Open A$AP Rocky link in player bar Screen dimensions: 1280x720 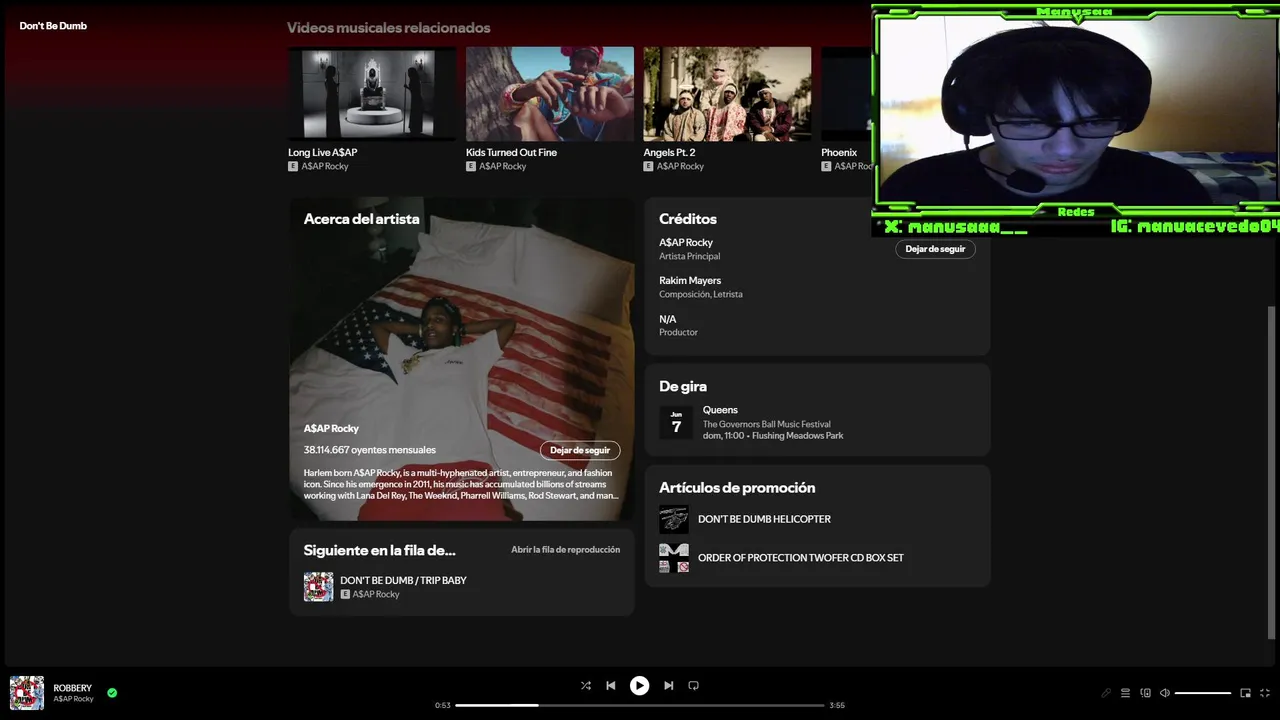[x=73, y=699]
